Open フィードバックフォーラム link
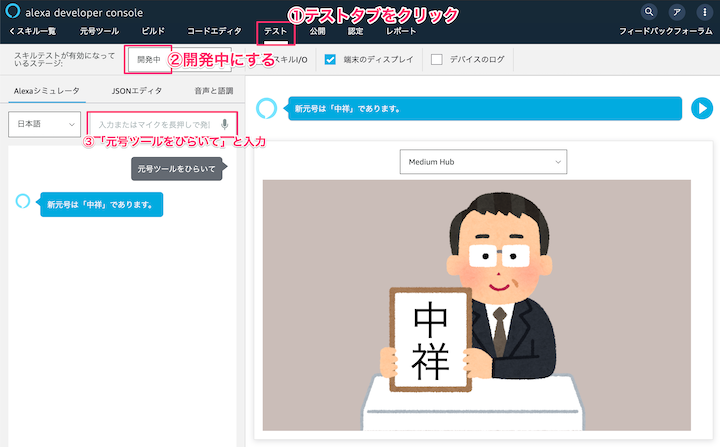 (x=665, y=31)
